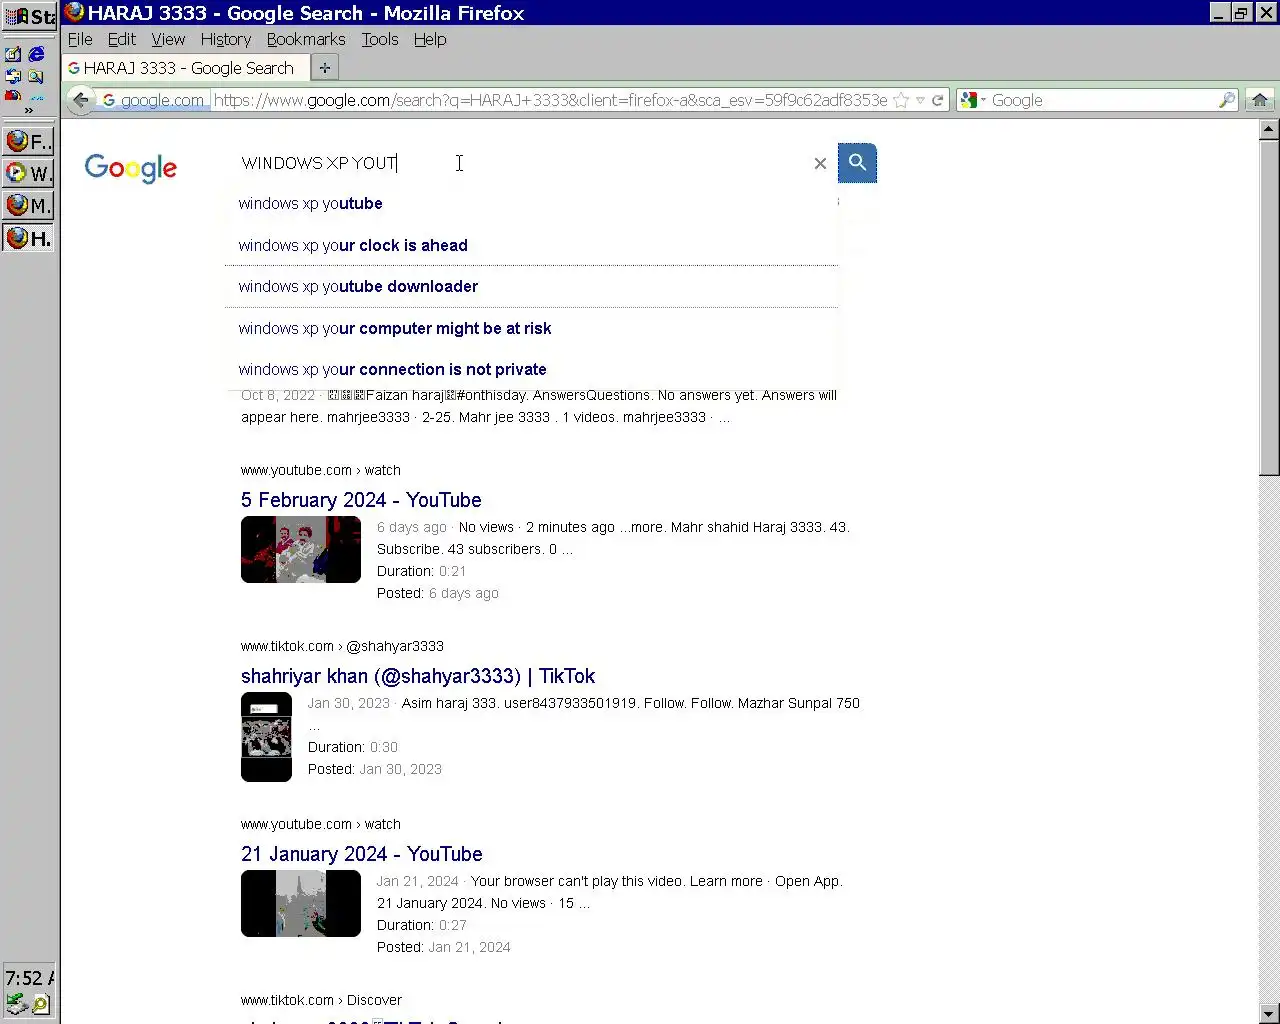Expand hidden quick launch icons chevron
This screenshot has height=1024, width=1280.
pos(29,111)
